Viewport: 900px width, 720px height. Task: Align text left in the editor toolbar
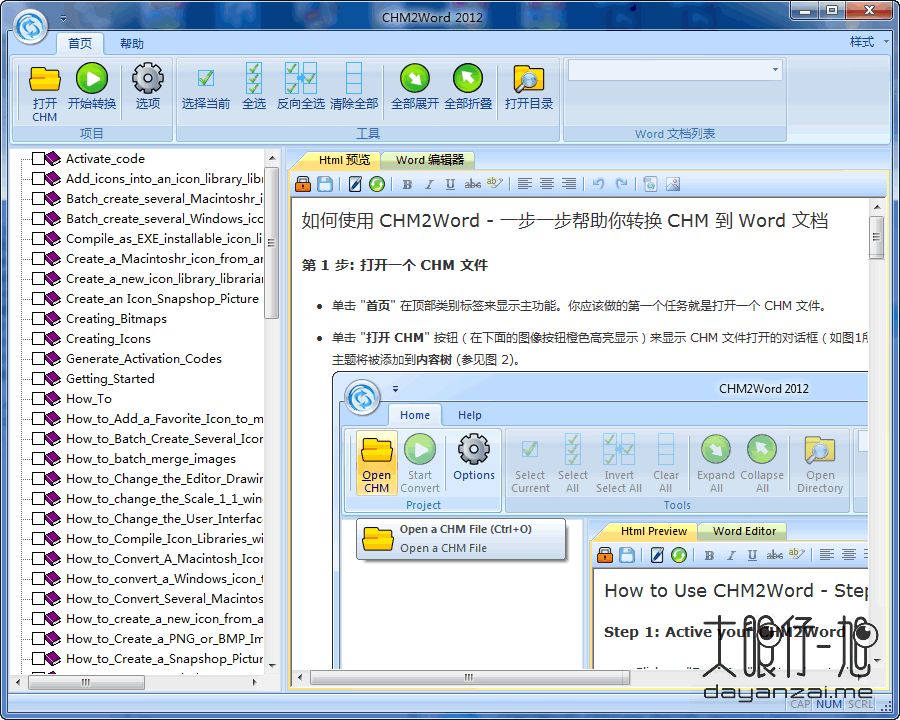click(524, 184)
